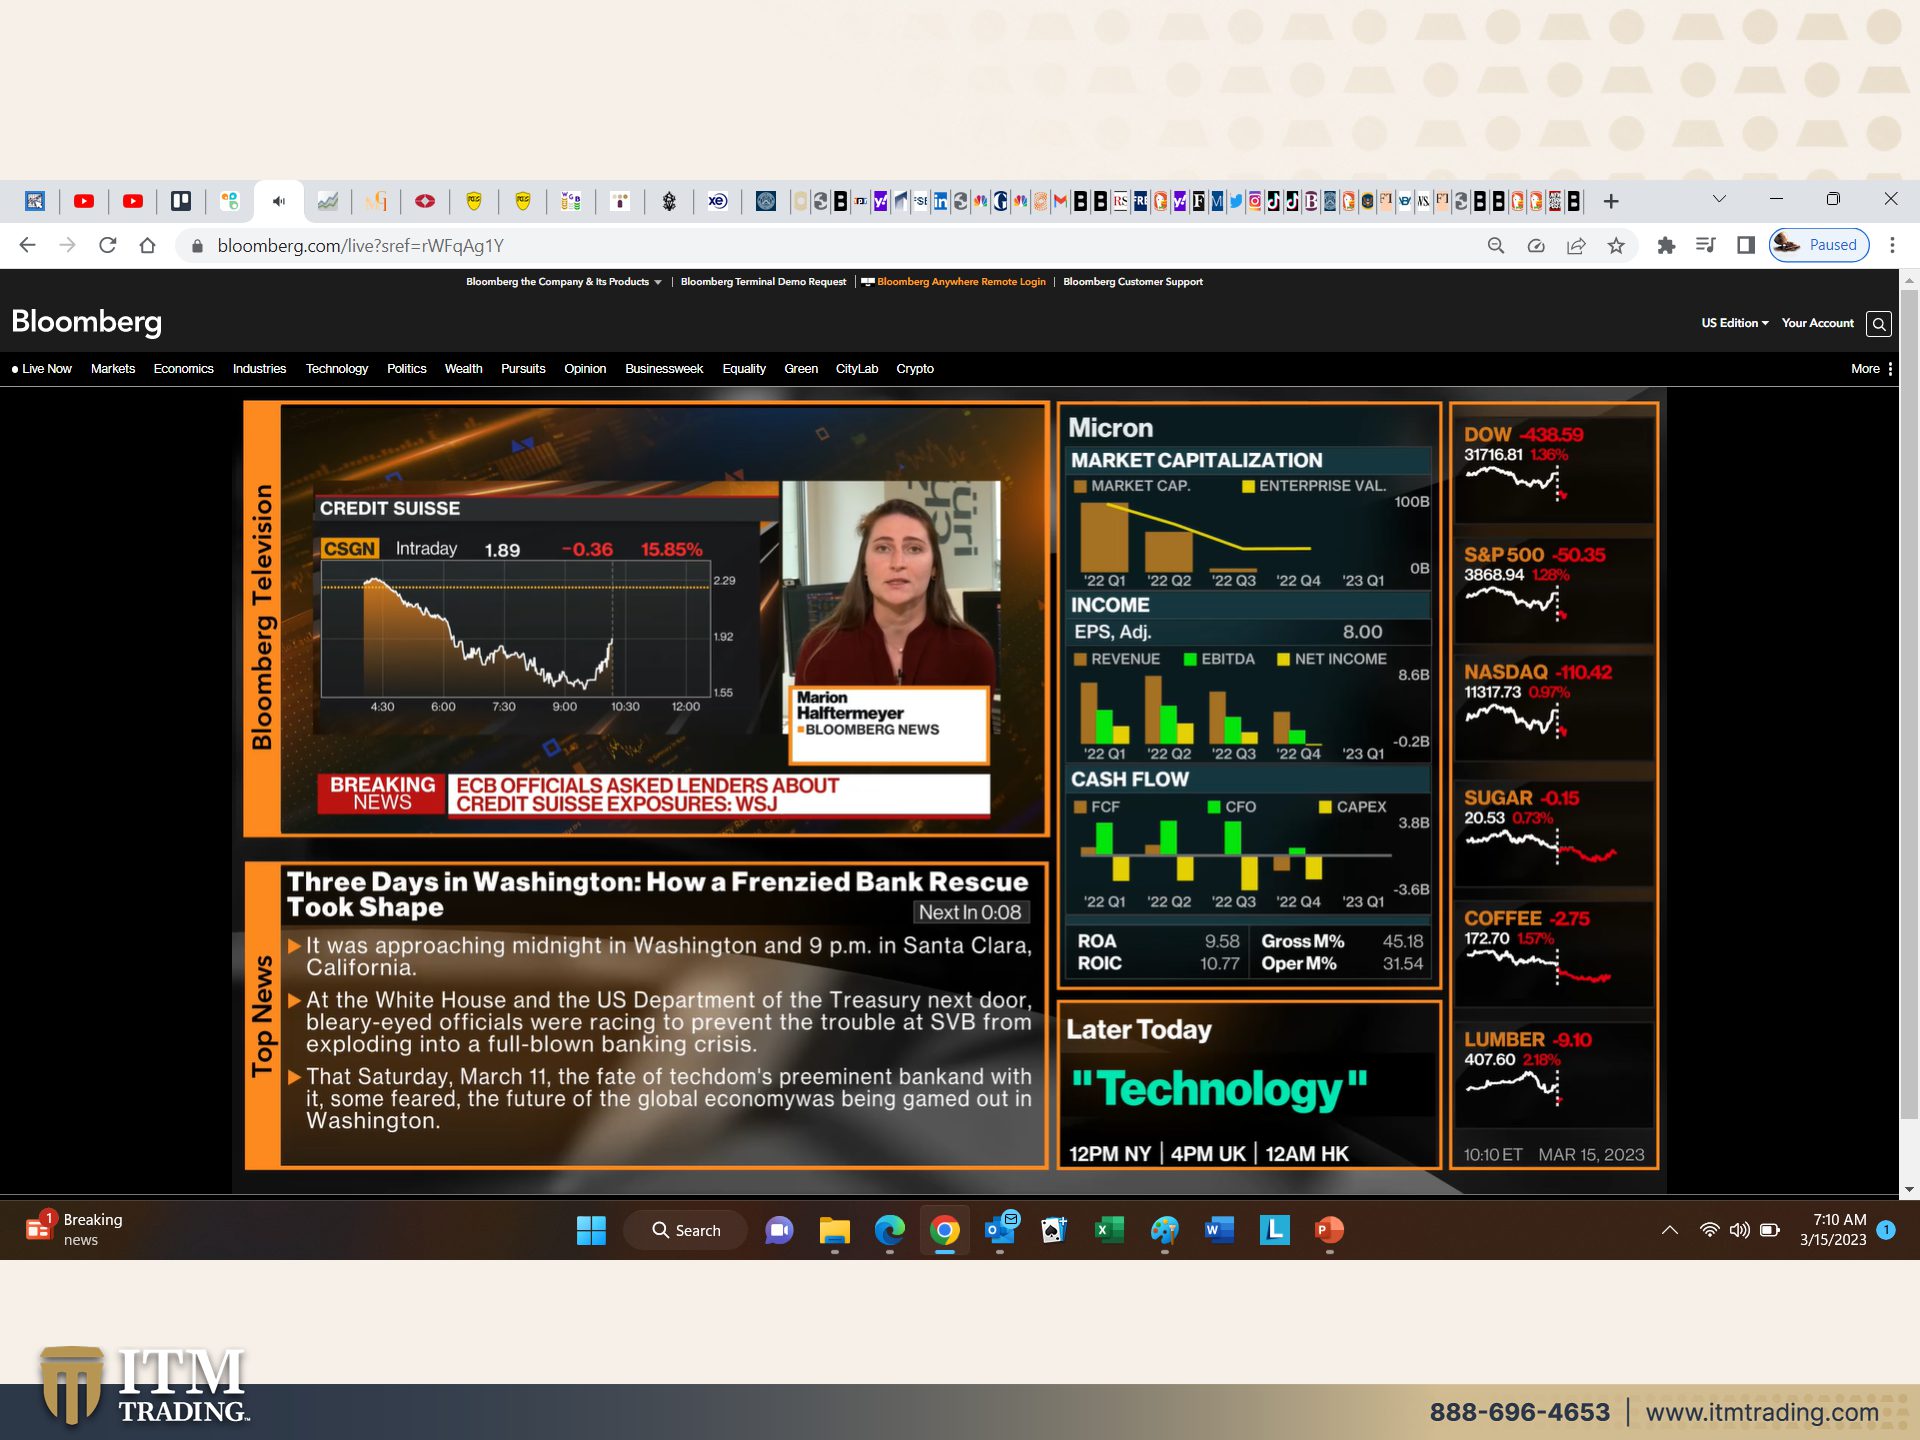Go to the browser Home page

(147, 245)
